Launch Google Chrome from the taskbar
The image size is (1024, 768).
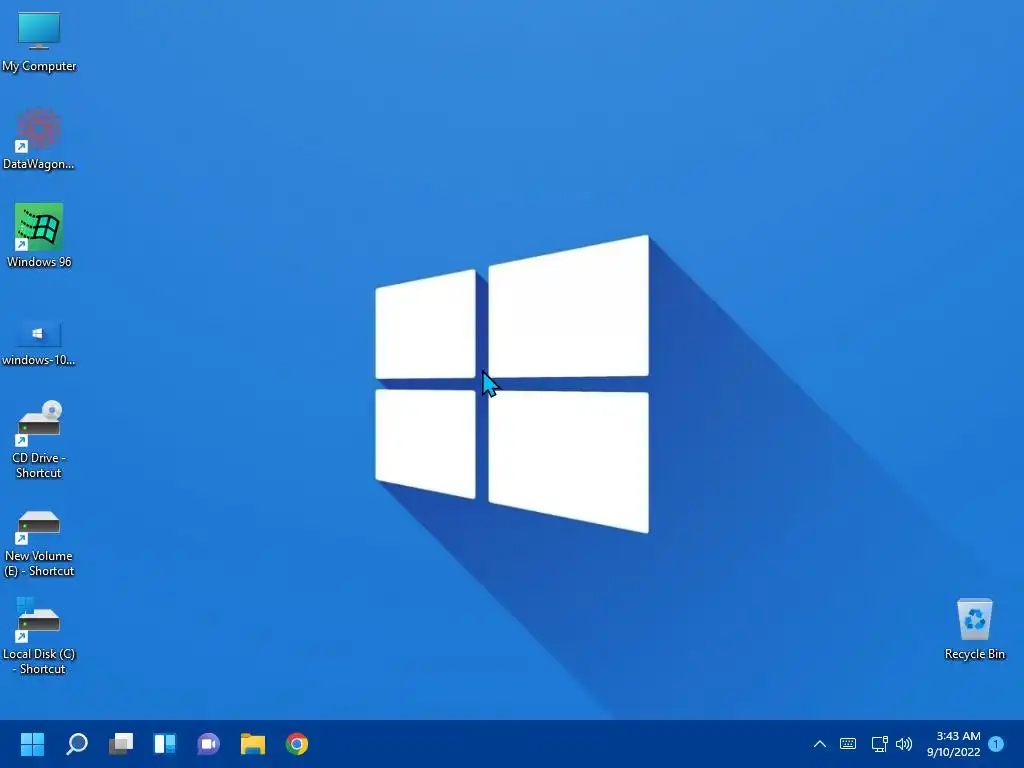(296, 744)
